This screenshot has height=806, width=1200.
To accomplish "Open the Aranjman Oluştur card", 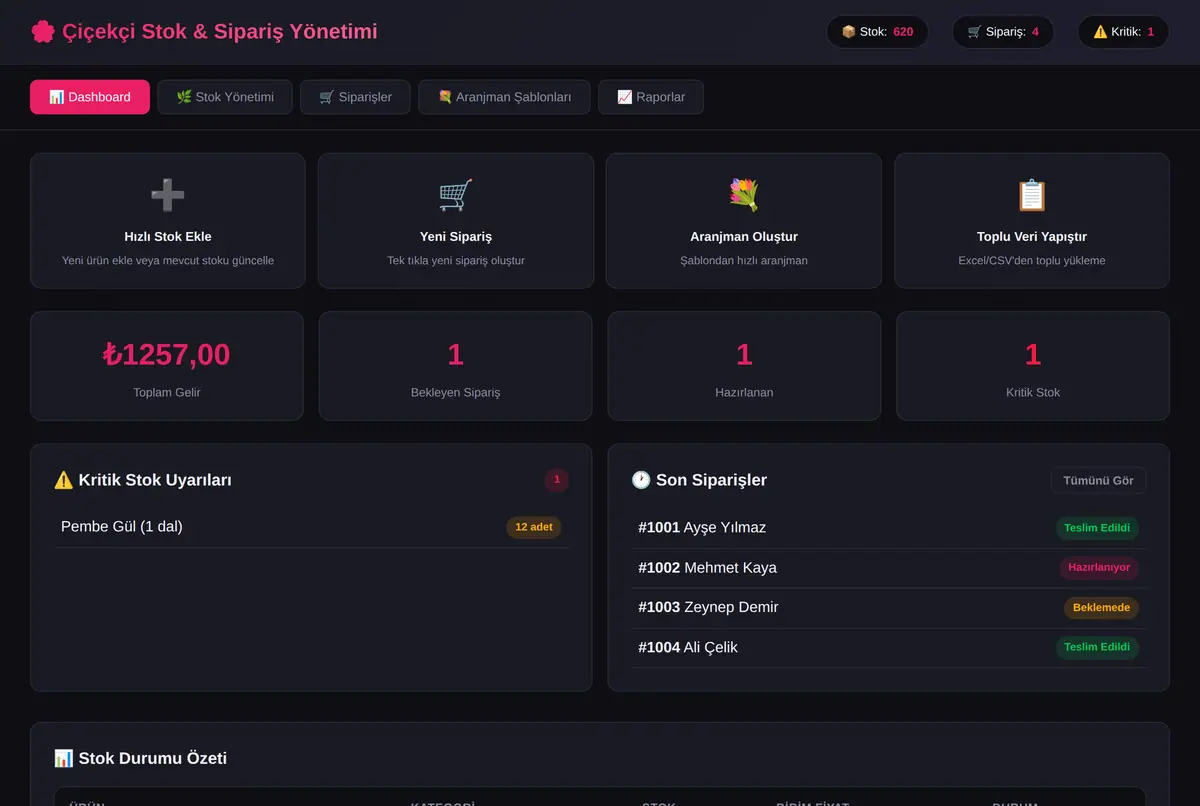I will pyautogui.click(x=744, y=220).
